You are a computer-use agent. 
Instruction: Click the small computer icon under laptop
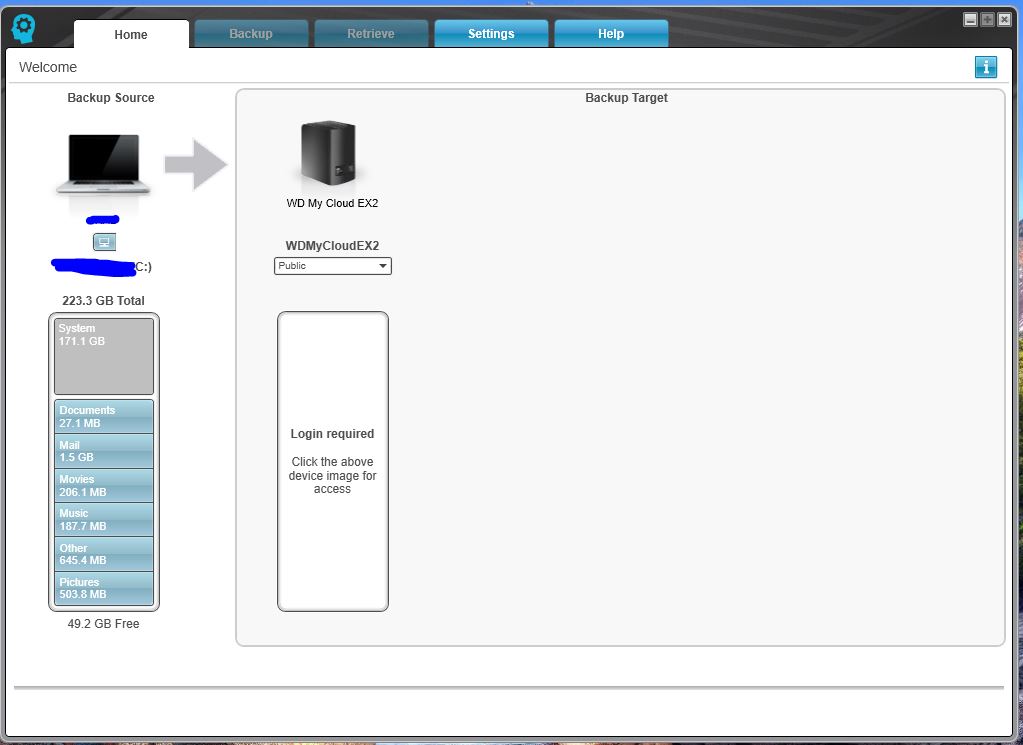(x=104, y=242)
